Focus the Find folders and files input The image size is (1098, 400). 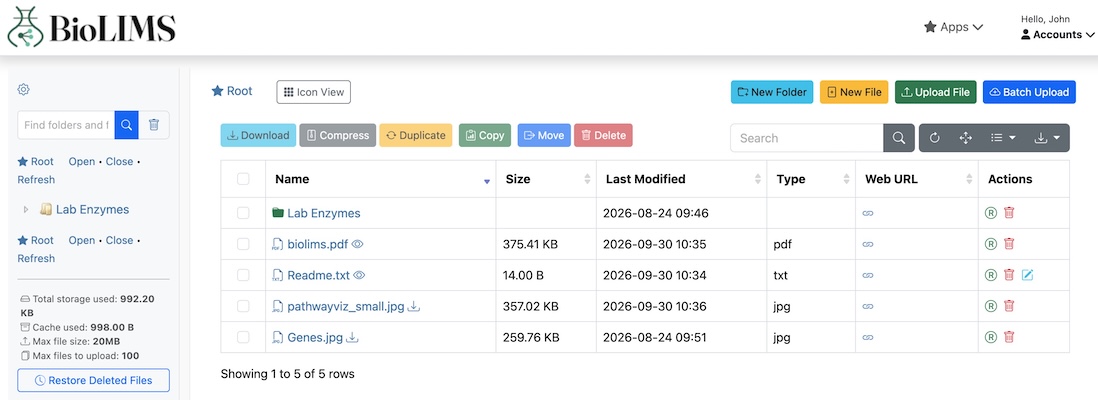click(x=66, y=125)
